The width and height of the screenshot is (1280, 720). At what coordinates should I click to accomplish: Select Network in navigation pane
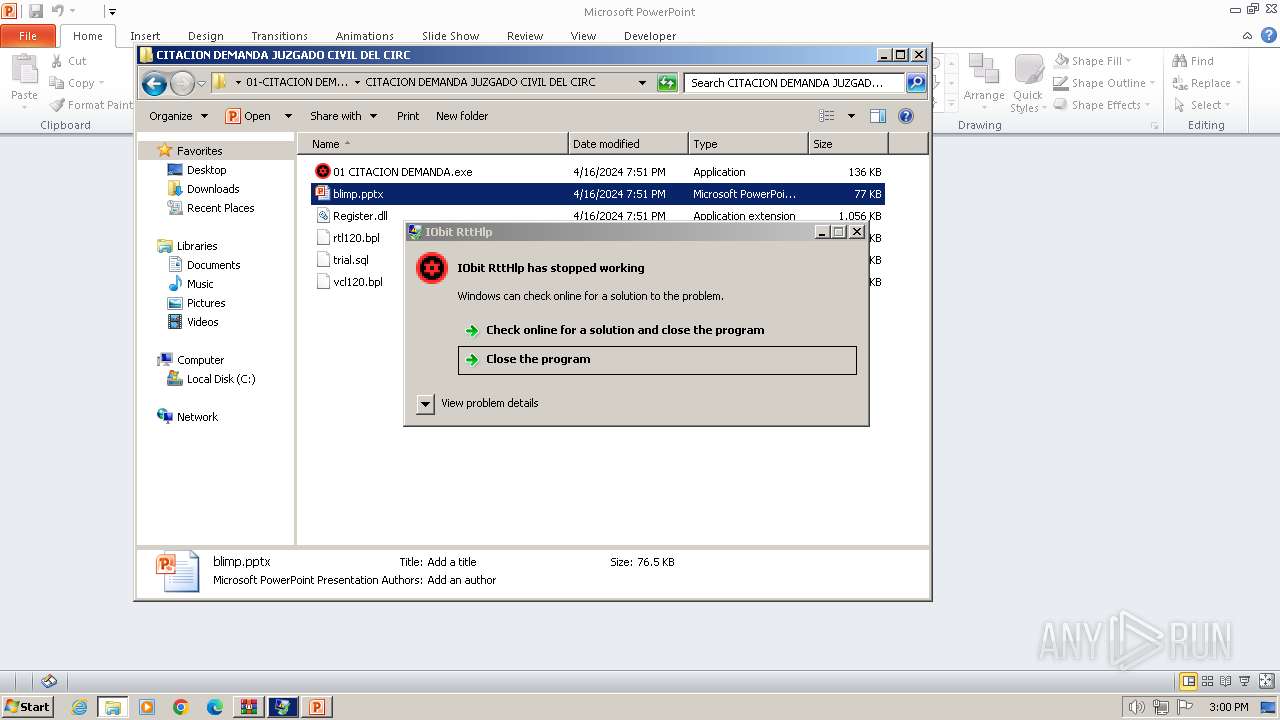(197, 417)
